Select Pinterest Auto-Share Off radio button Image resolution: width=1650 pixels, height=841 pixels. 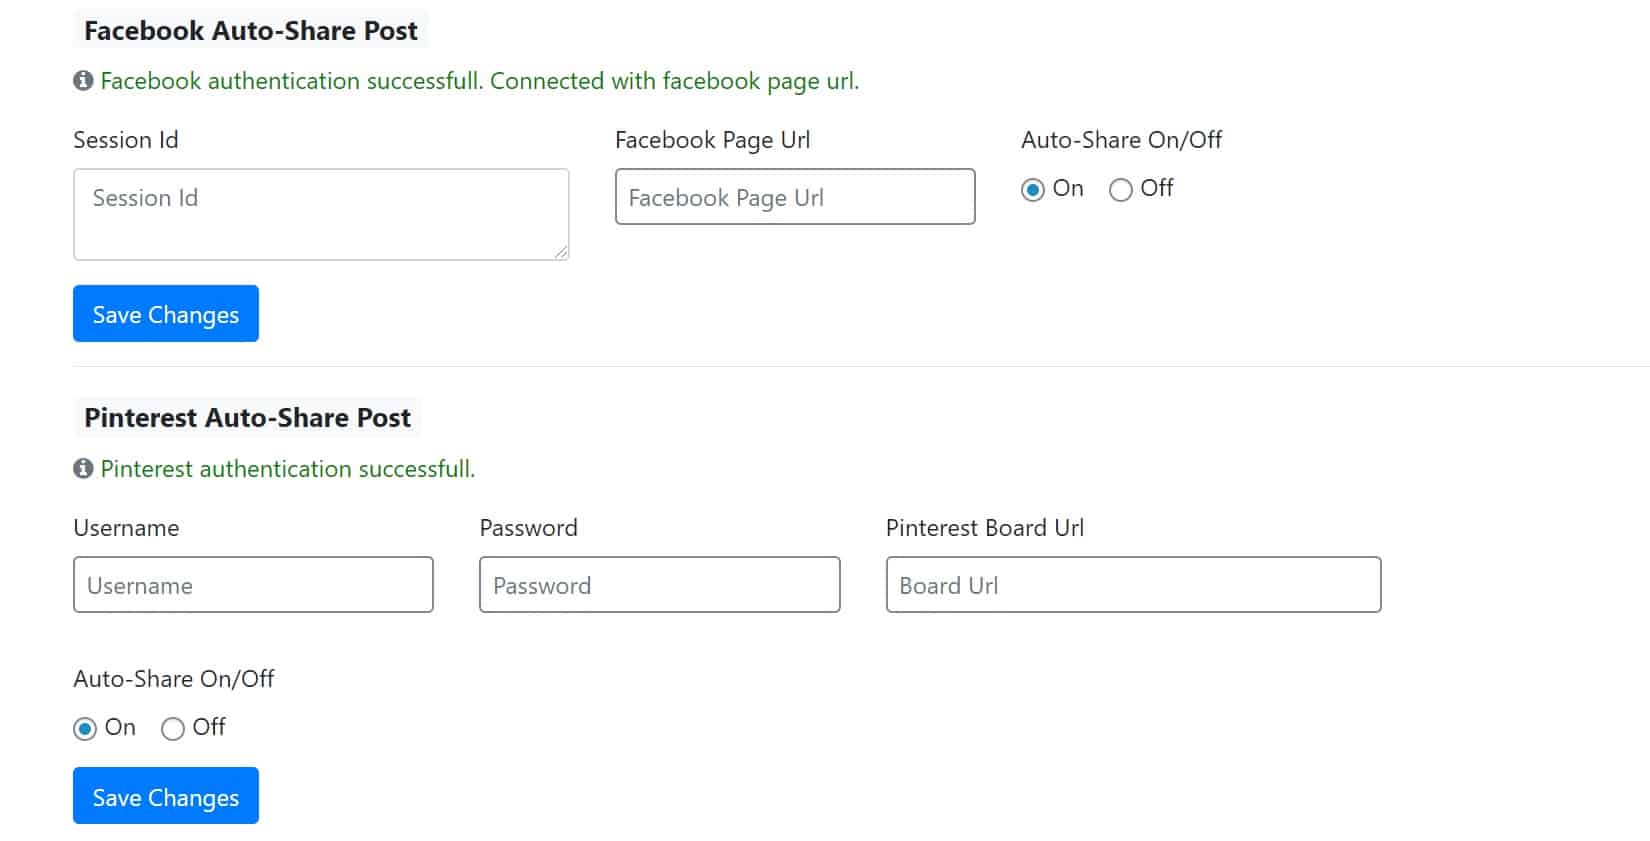coord(173,728)
